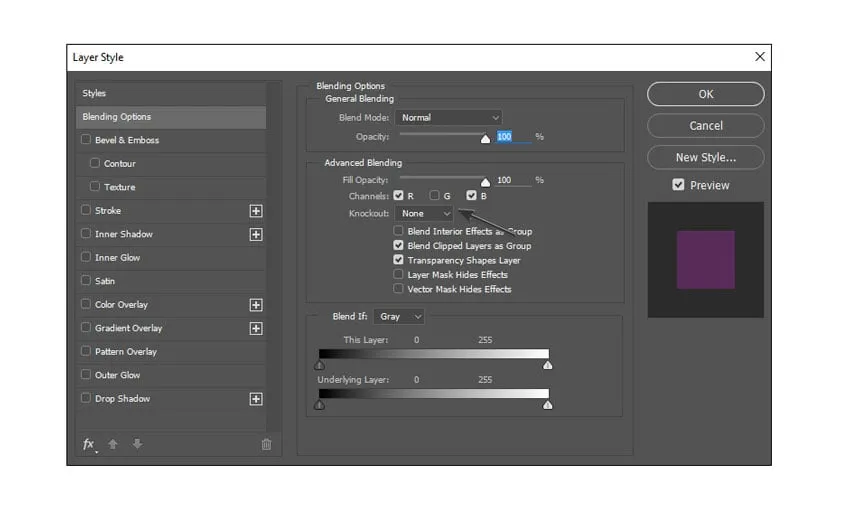Enable the Bevel & Emboss checkbox
This screenshot has height=507, width=850.
point(86,140)
